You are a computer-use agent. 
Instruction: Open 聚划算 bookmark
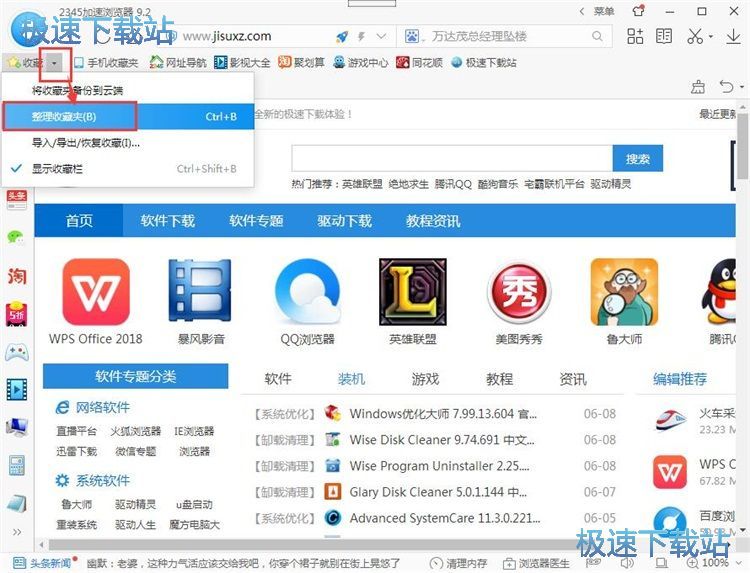[x=301, y=62]
